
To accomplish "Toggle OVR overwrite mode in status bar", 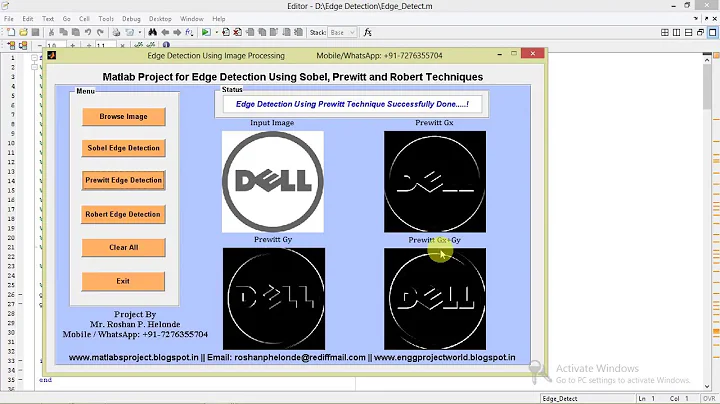I will click(x=709, y=398).
